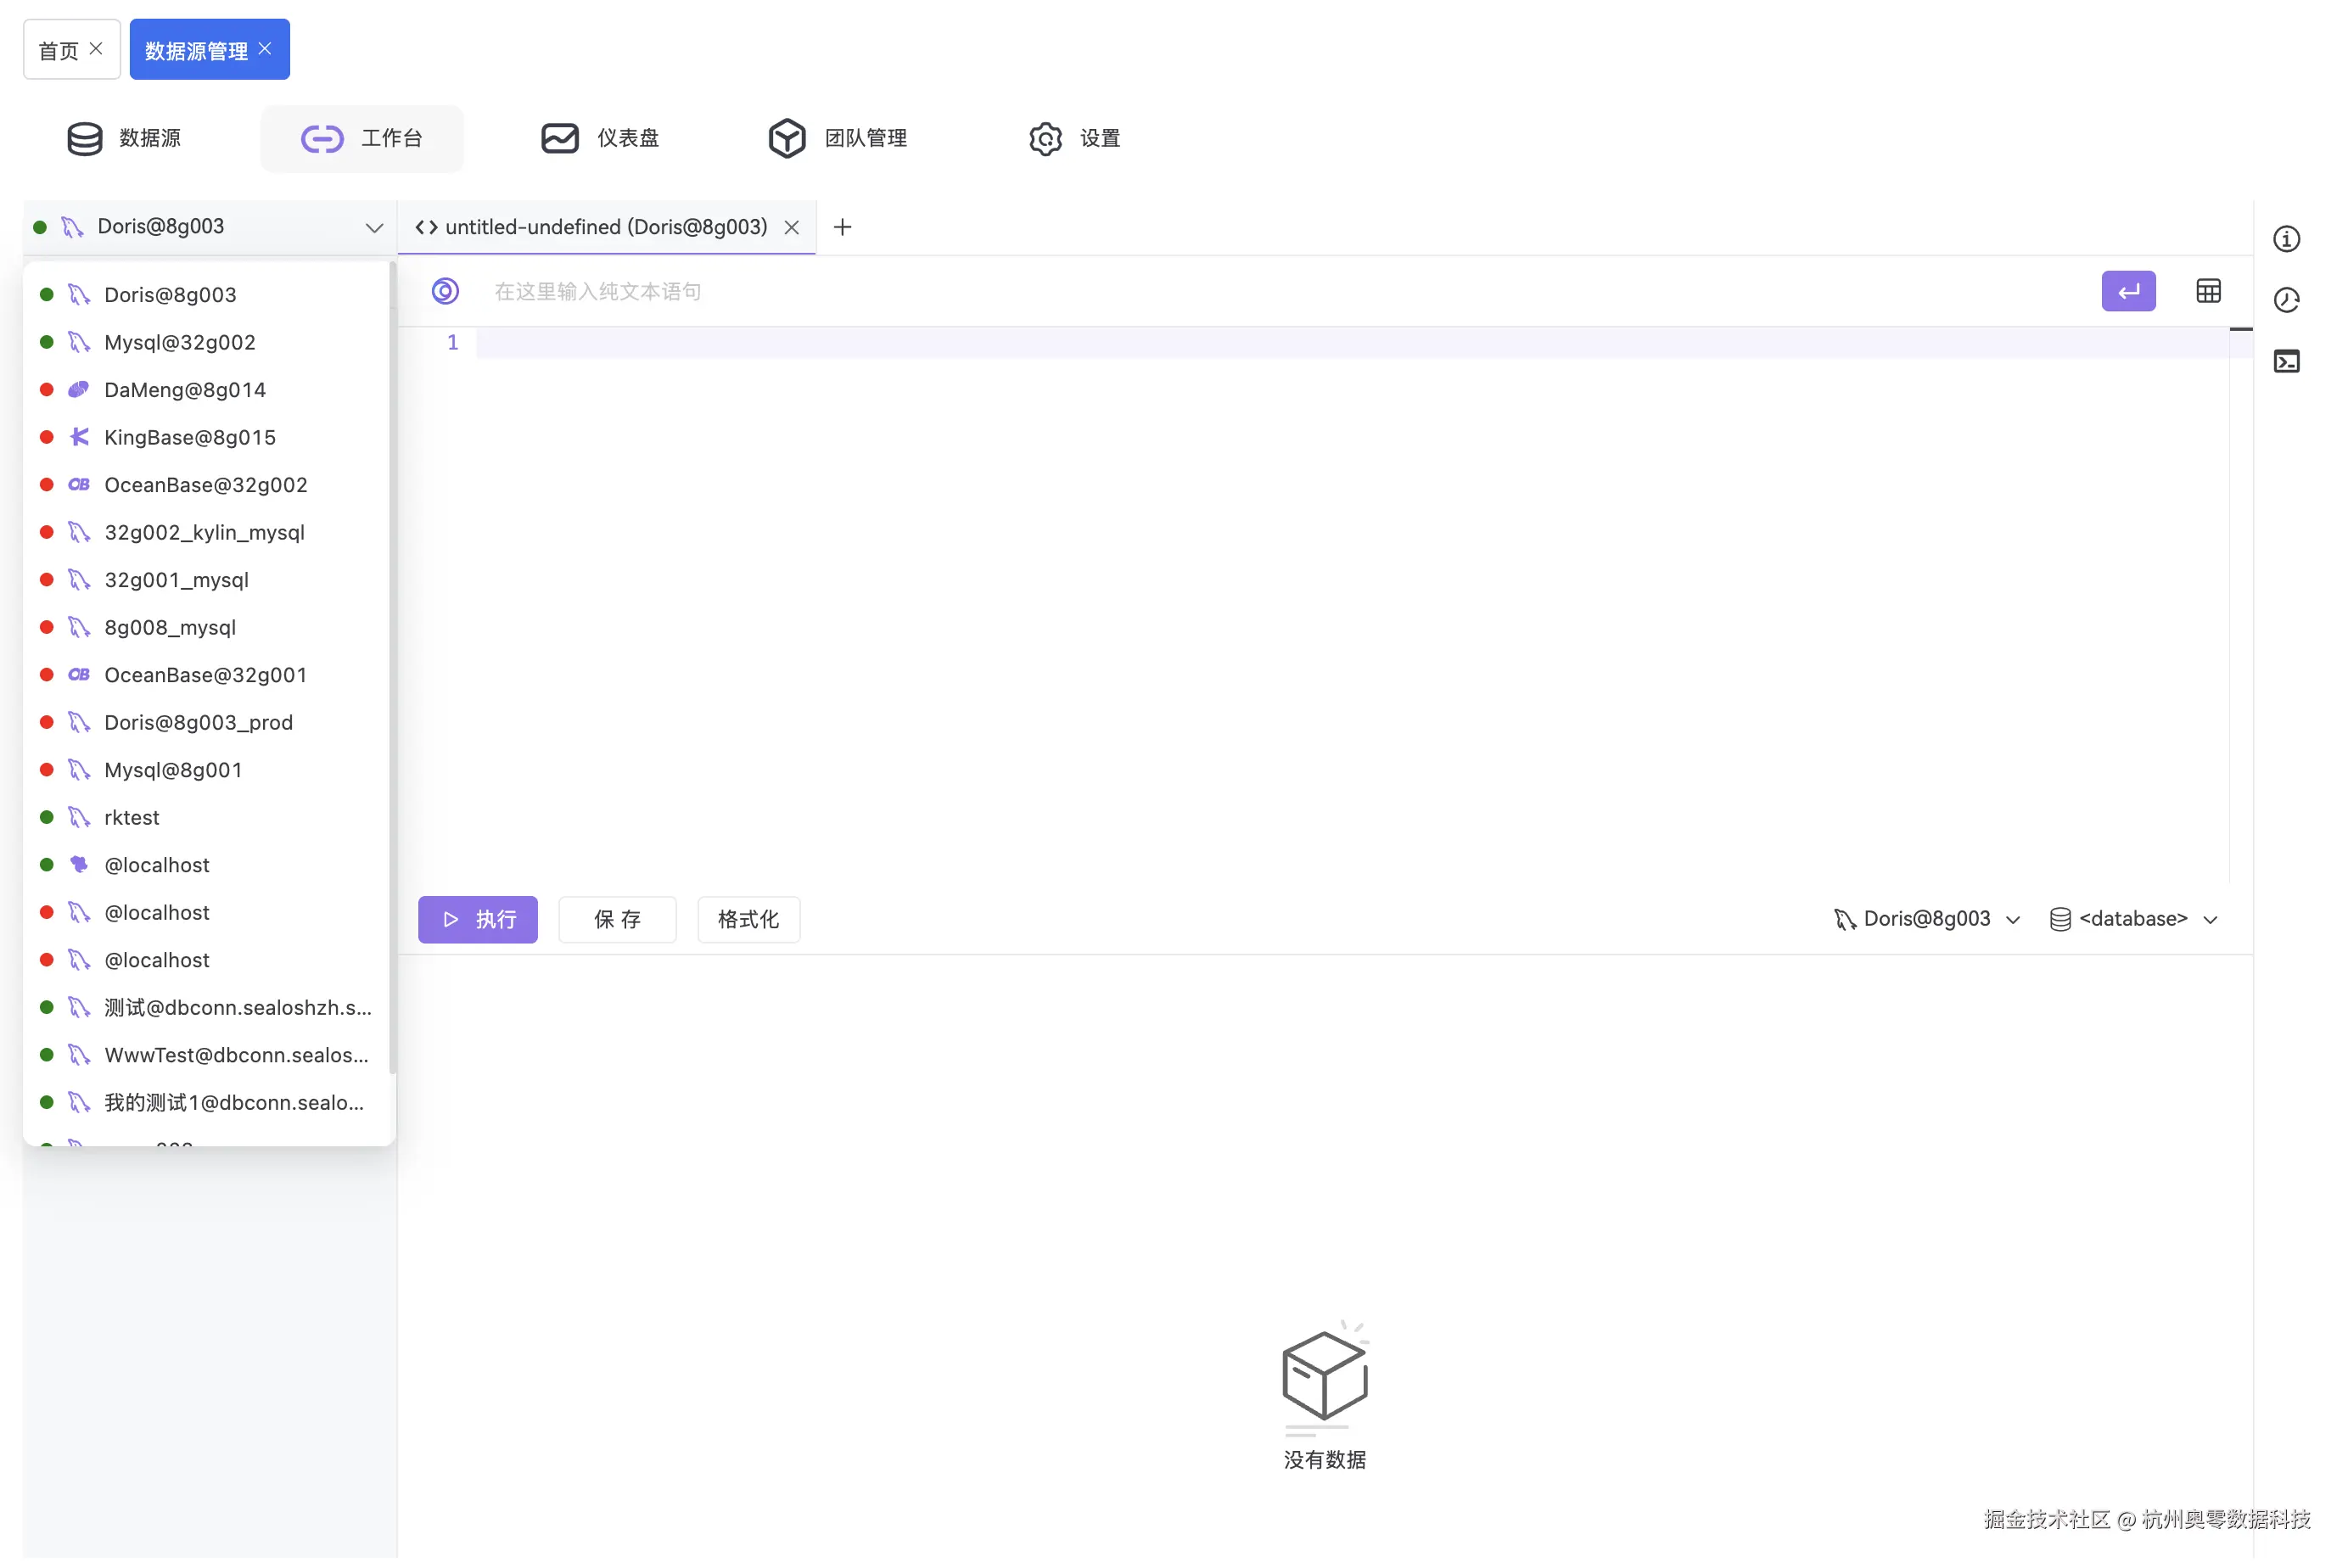Switch to the 仪表盘 section
This screenshot has height=1568, width=2348.
point(600,138)
